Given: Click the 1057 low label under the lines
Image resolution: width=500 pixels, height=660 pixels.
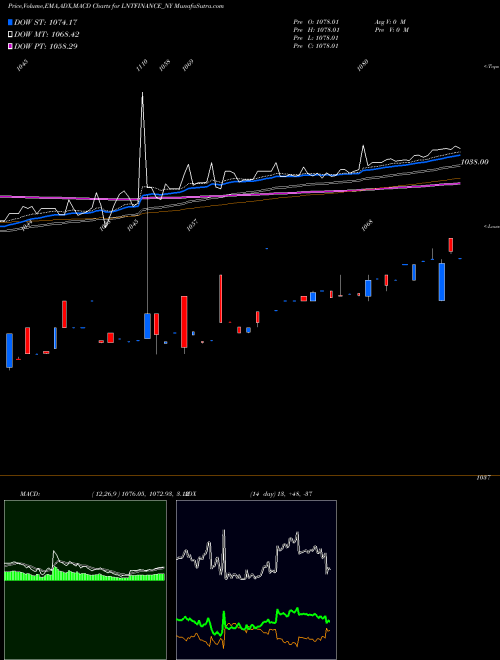Looking at the screenshot, I should pyautogui.click(x=192, y=225).
